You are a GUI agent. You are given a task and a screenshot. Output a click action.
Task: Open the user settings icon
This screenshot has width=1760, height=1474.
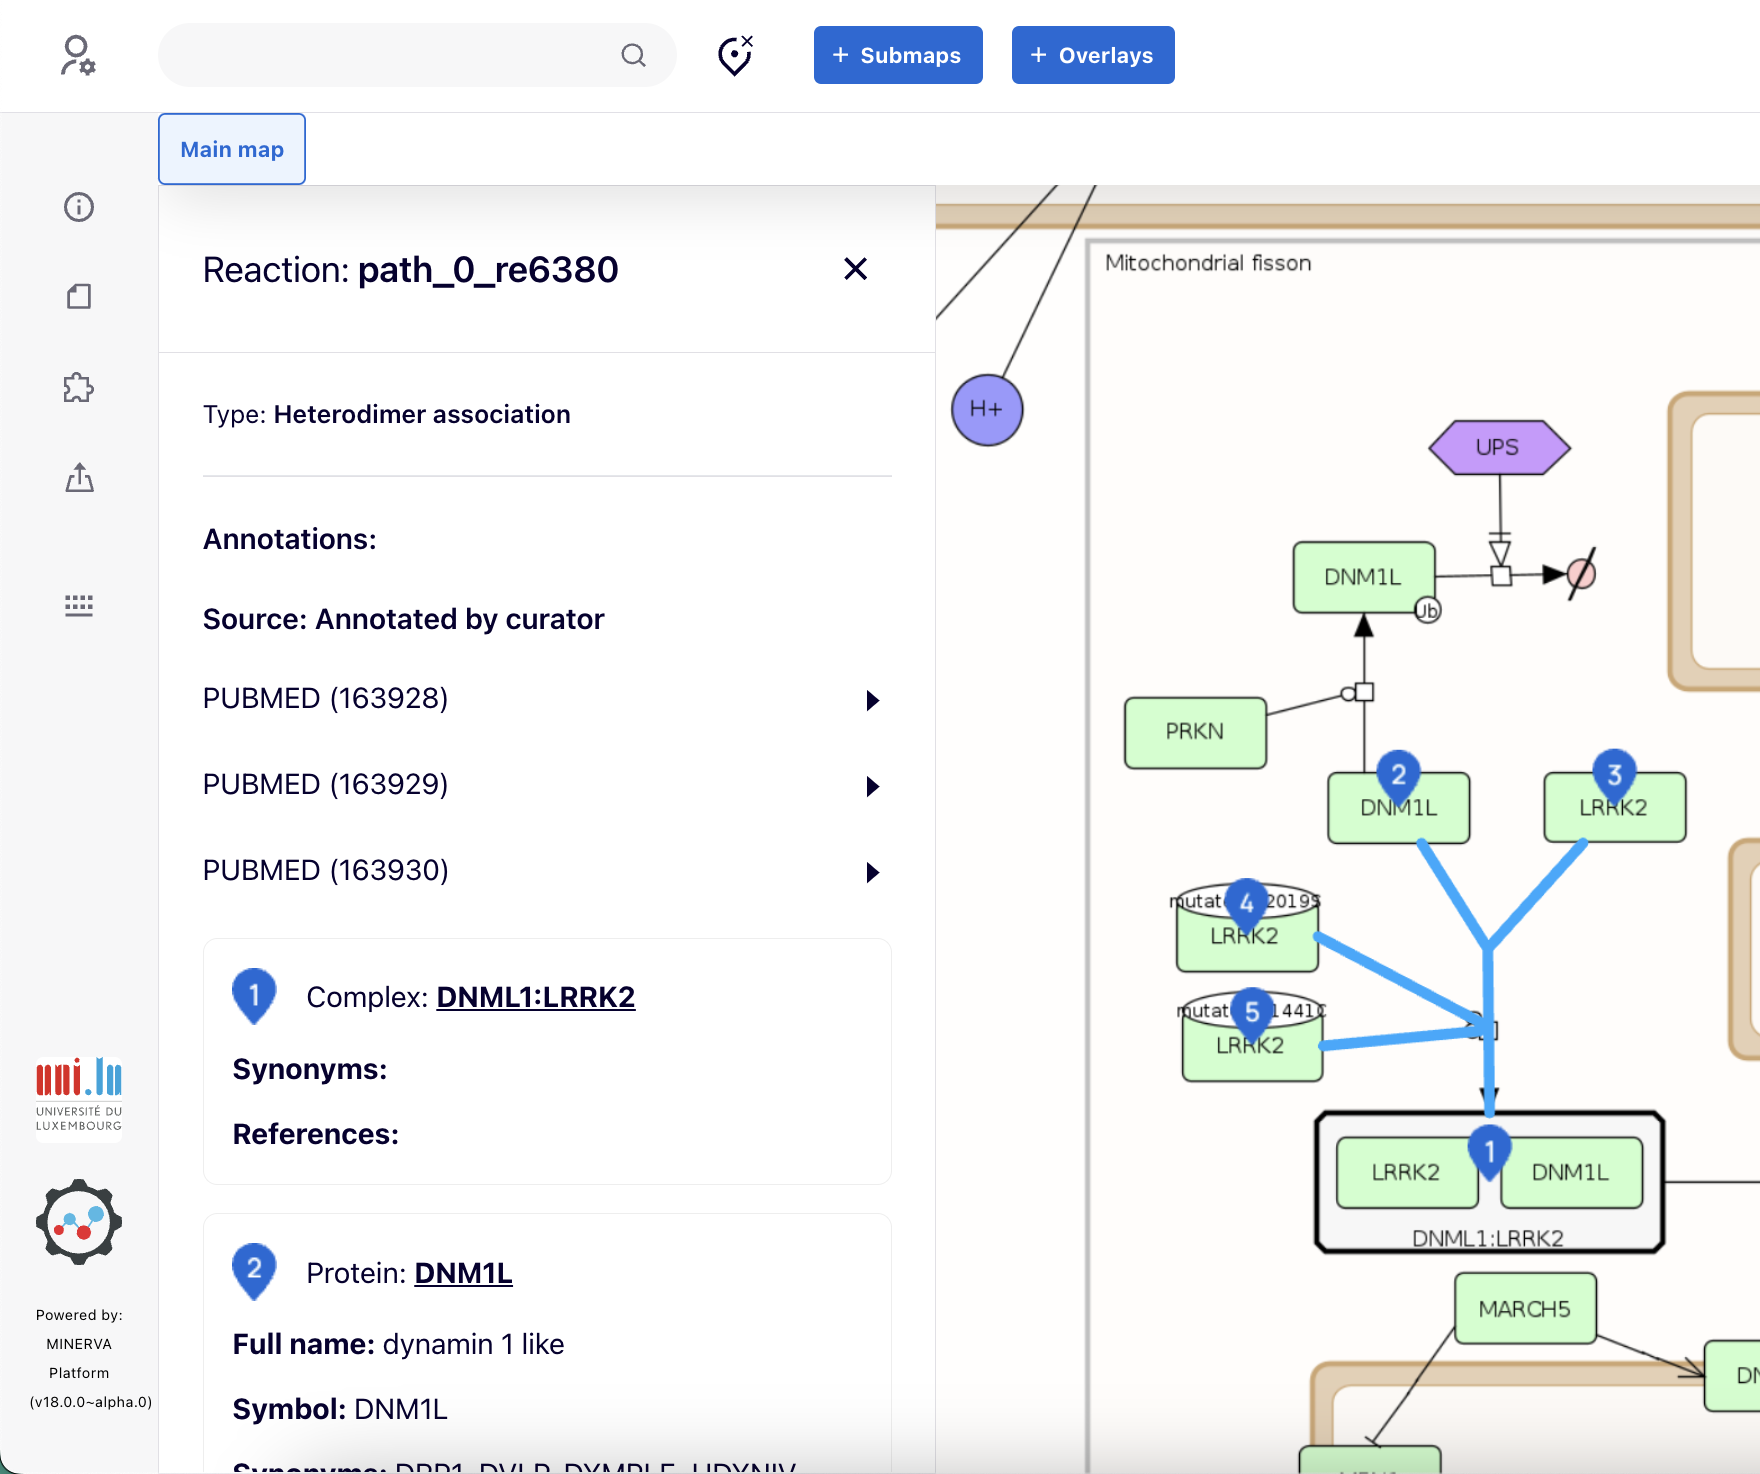77,55
